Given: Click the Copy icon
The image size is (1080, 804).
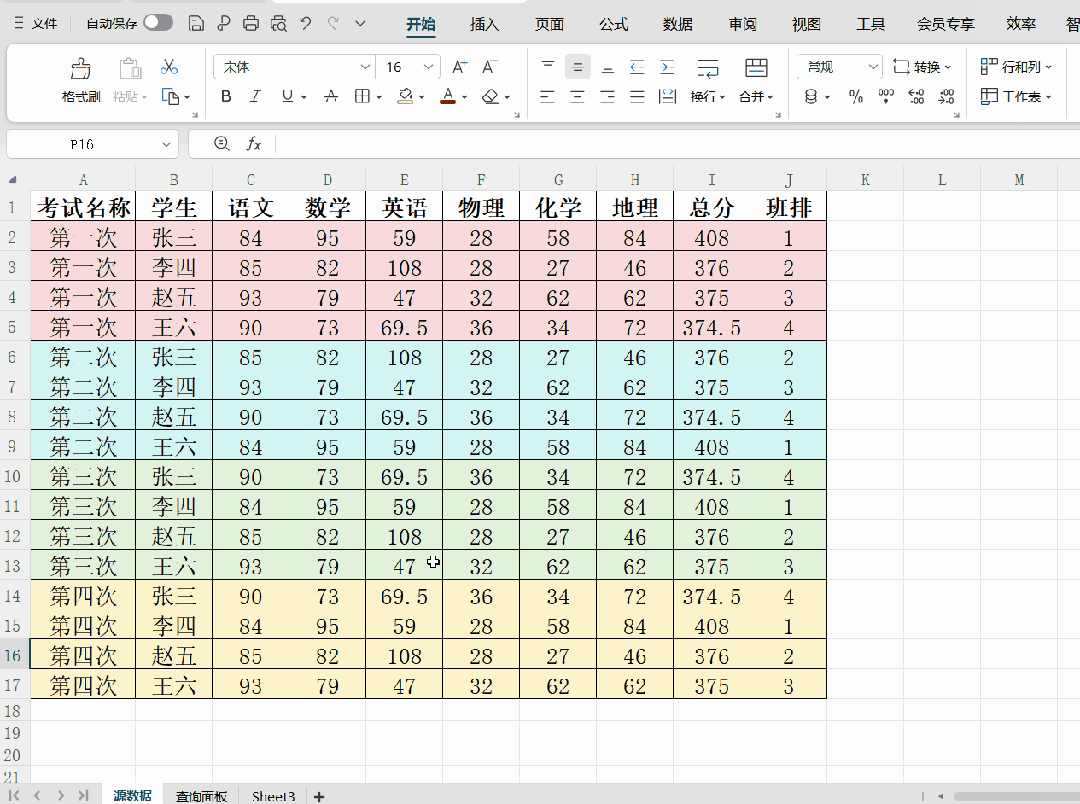Looking at the screenshot, I should (x=170, y=96).
